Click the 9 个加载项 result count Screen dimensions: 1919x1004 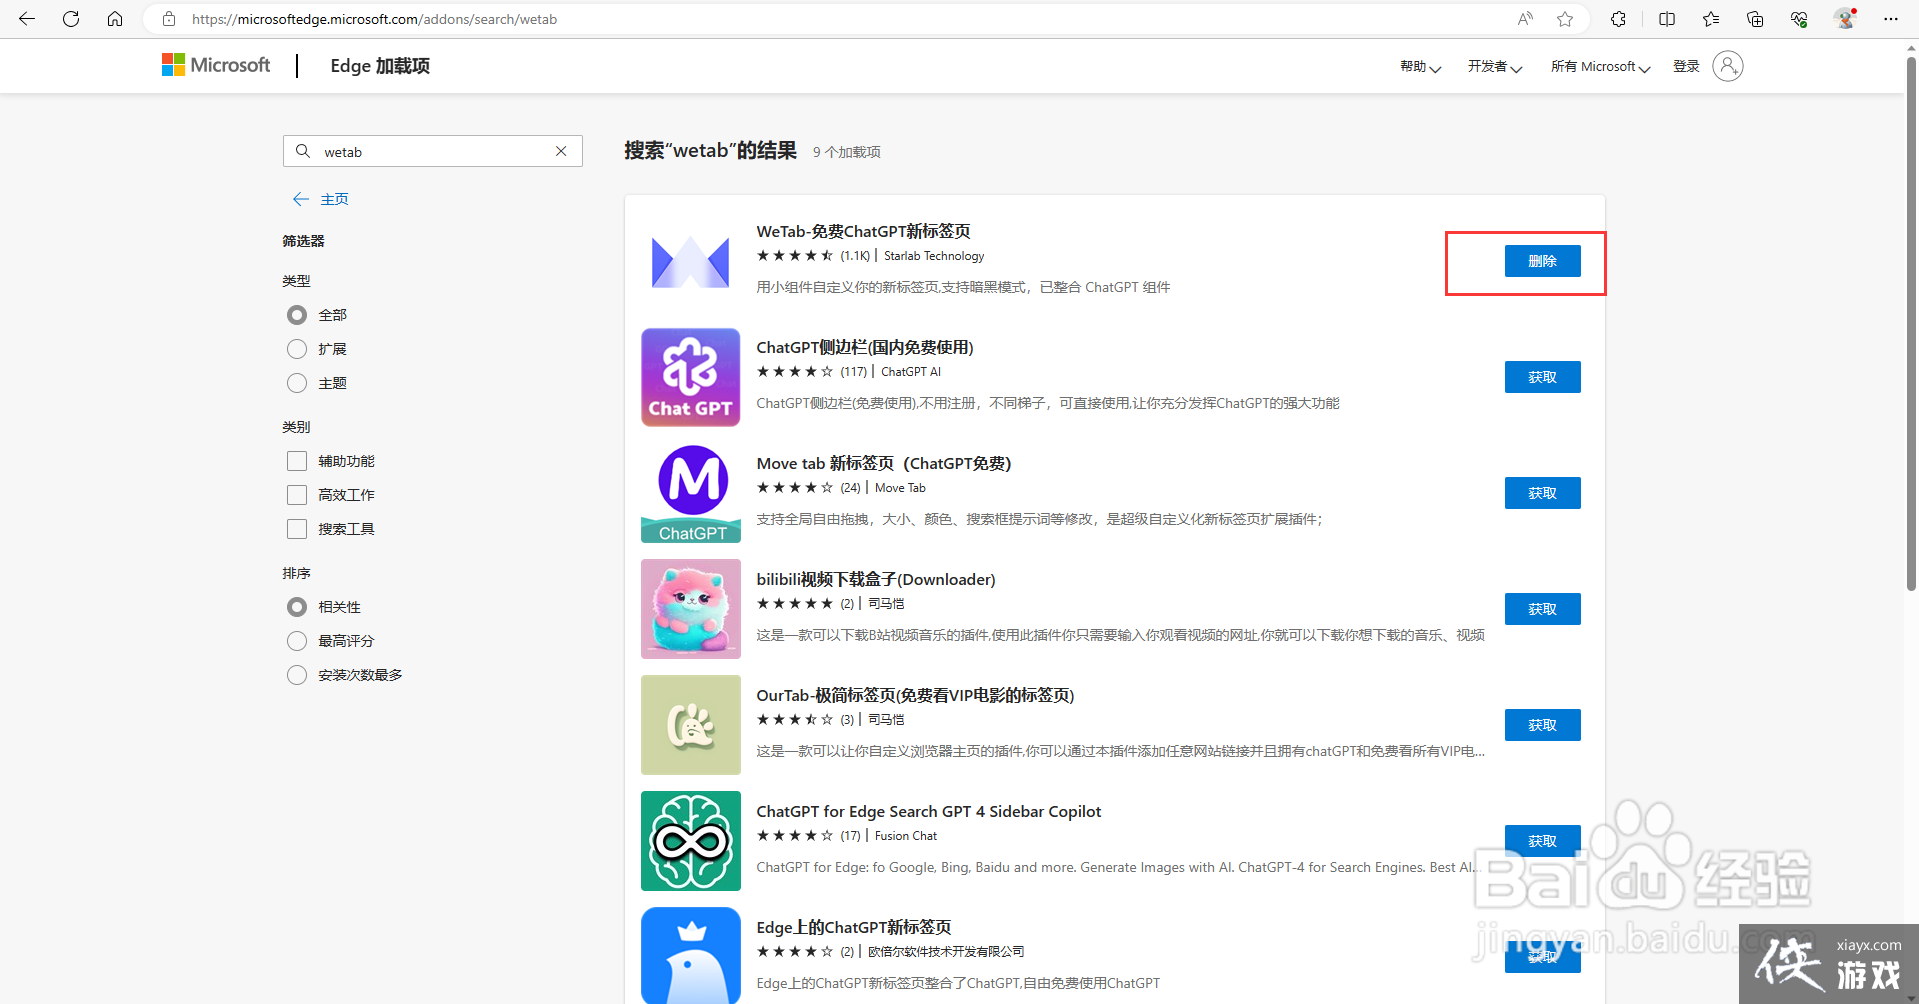pyautogui.click(x=847, y=152)
